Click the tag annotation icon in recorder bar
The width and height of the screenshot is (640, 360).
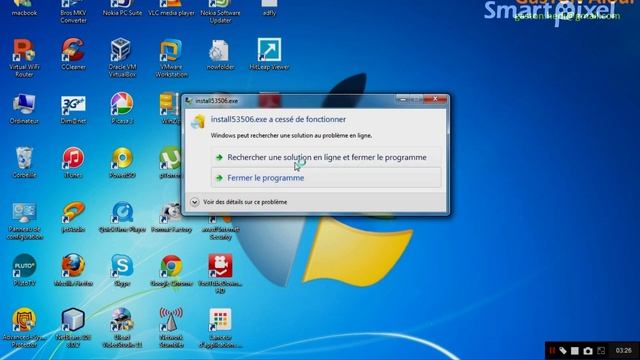[563, 351]
